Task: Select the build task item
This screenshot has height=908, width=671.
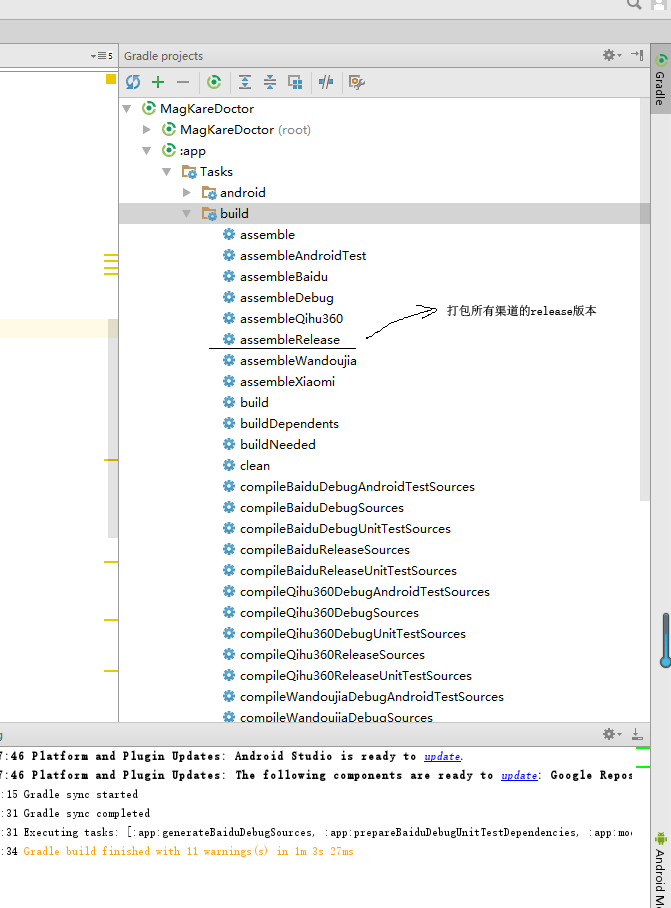Action: 254,402
